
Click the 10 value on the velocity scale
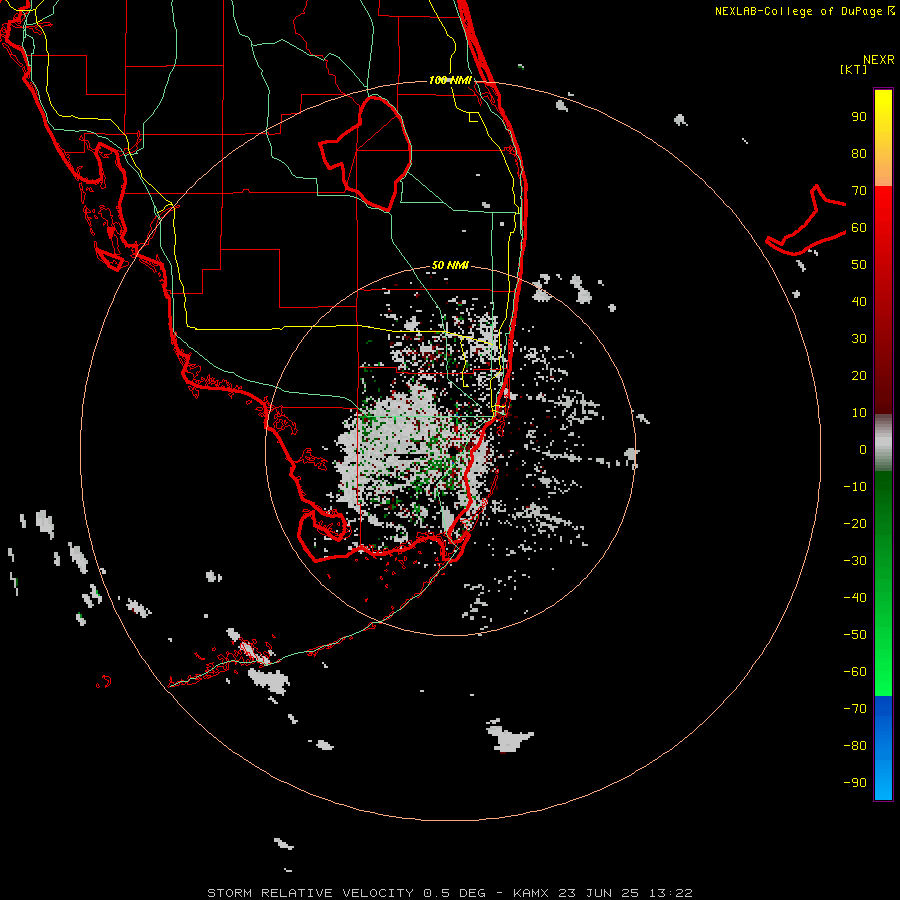point(859,413)
